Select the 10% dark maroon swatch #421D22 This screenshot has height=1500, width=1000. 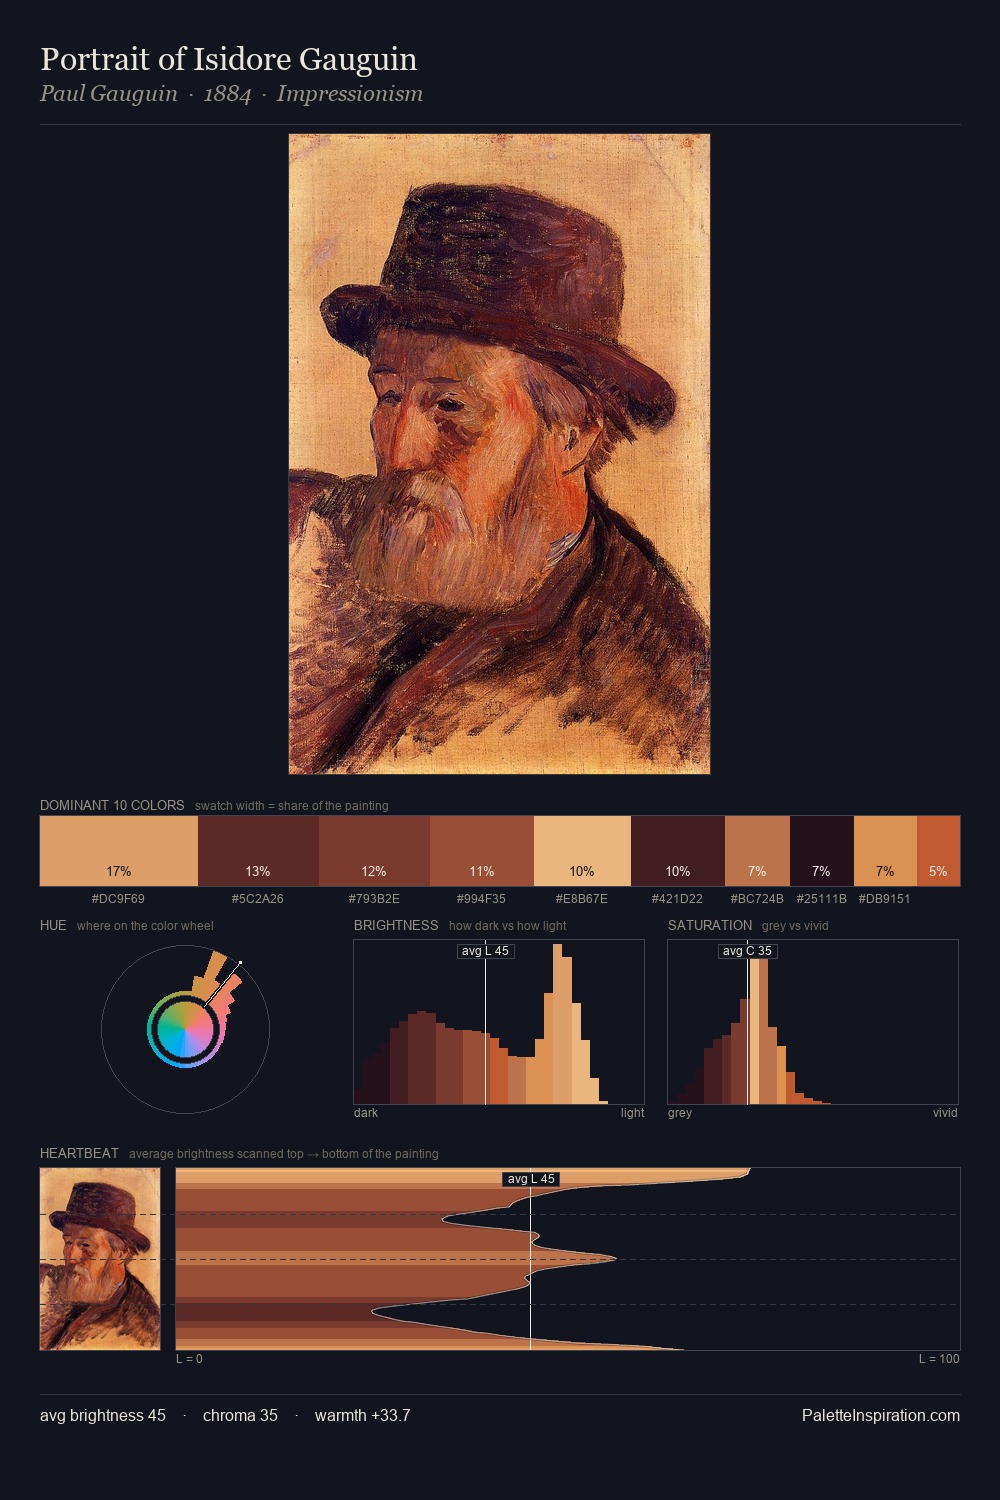tap(678, 851)
